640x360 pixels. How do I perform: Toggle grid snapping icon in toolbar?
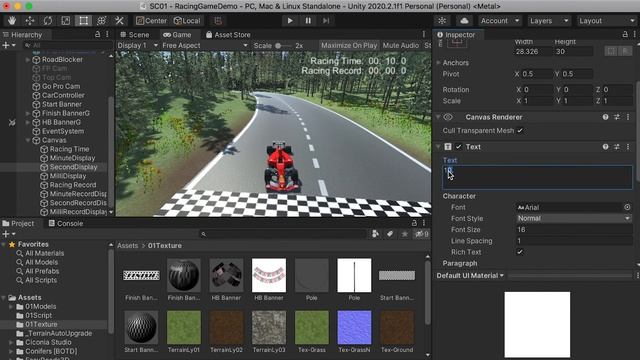pyautogui.click(x=218, y=21)
